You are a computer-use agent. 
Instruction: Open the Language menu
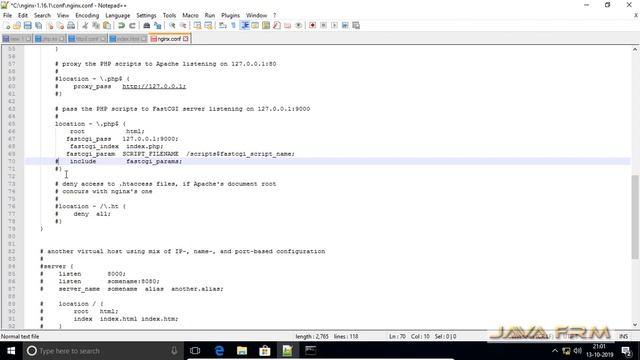pyautogui.click(x=118, y=16)
